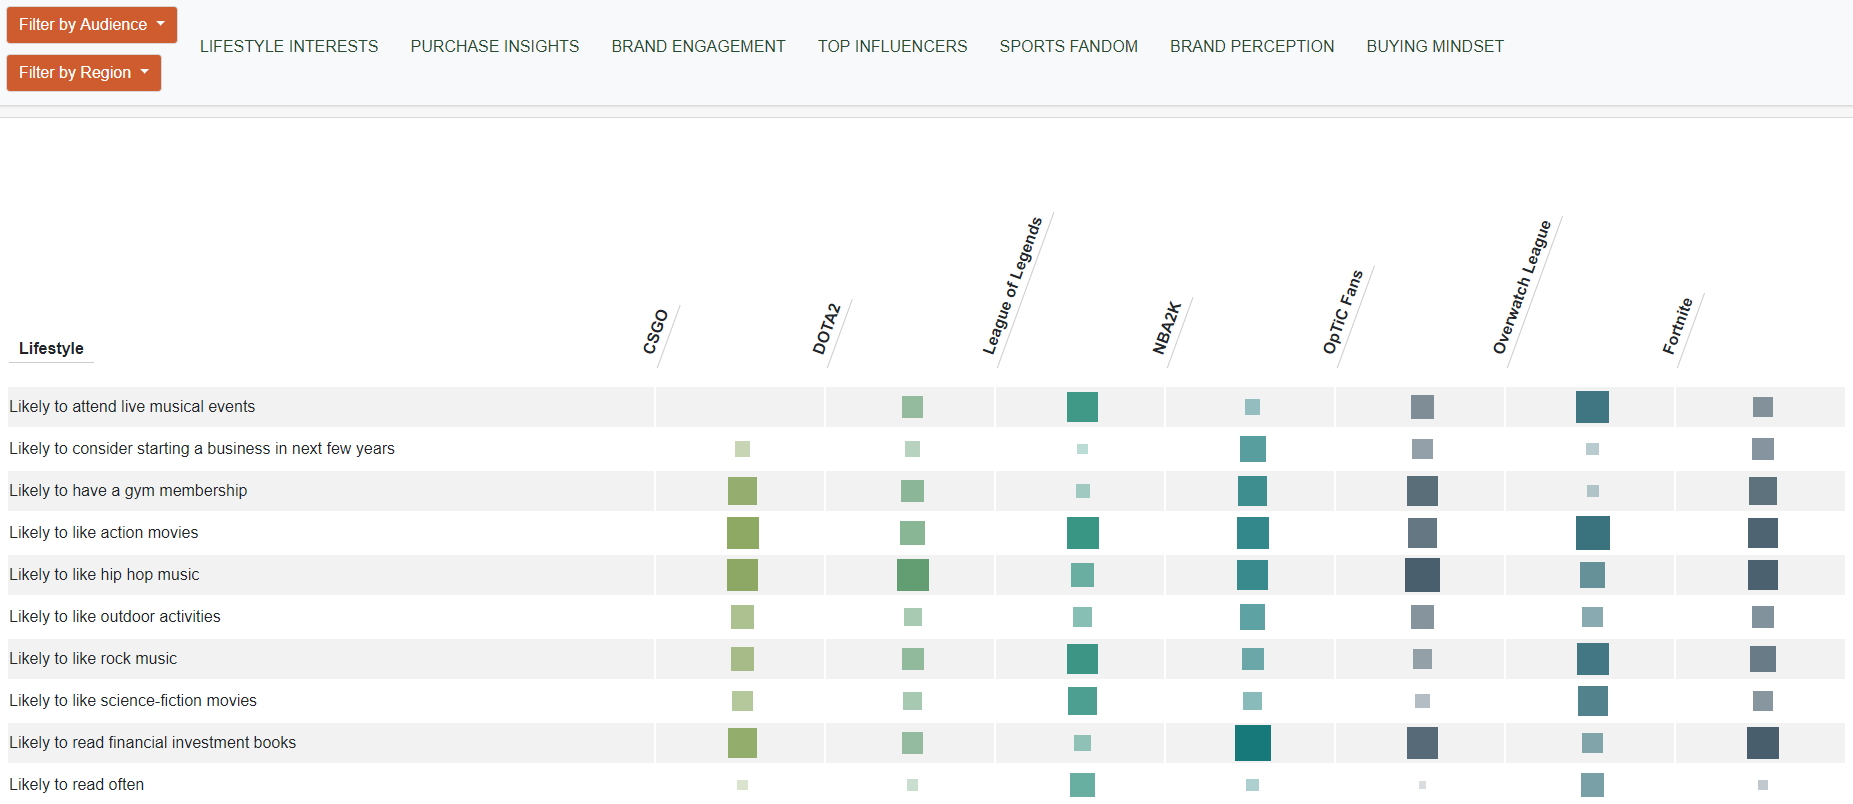Select the CSGO column header
Viewport: 1853px width, 804px height.
656,332
